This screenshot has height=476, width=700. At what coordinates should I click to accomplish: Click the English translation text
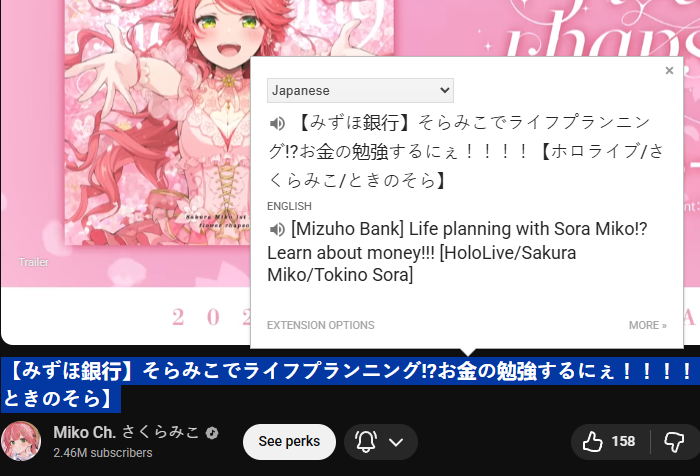[457, 252]
